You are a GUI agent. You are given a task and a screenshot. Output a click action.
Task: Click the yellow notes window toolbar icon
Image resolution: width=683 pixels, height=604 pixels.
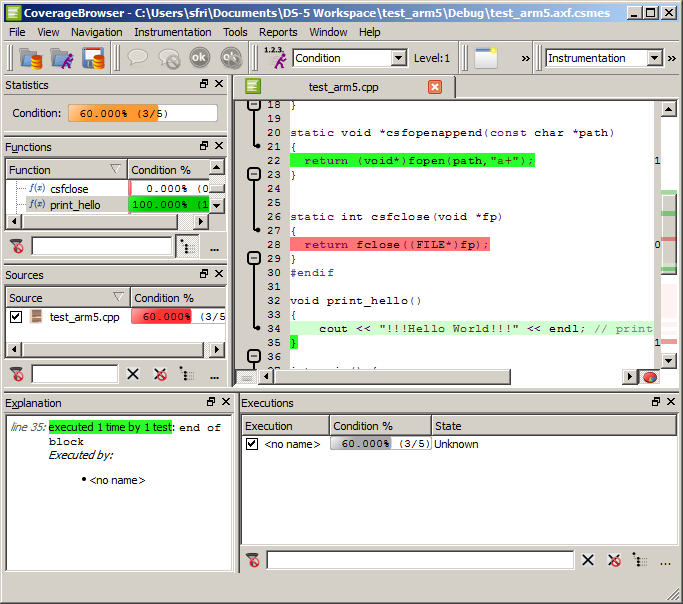[x=486, y=58]
